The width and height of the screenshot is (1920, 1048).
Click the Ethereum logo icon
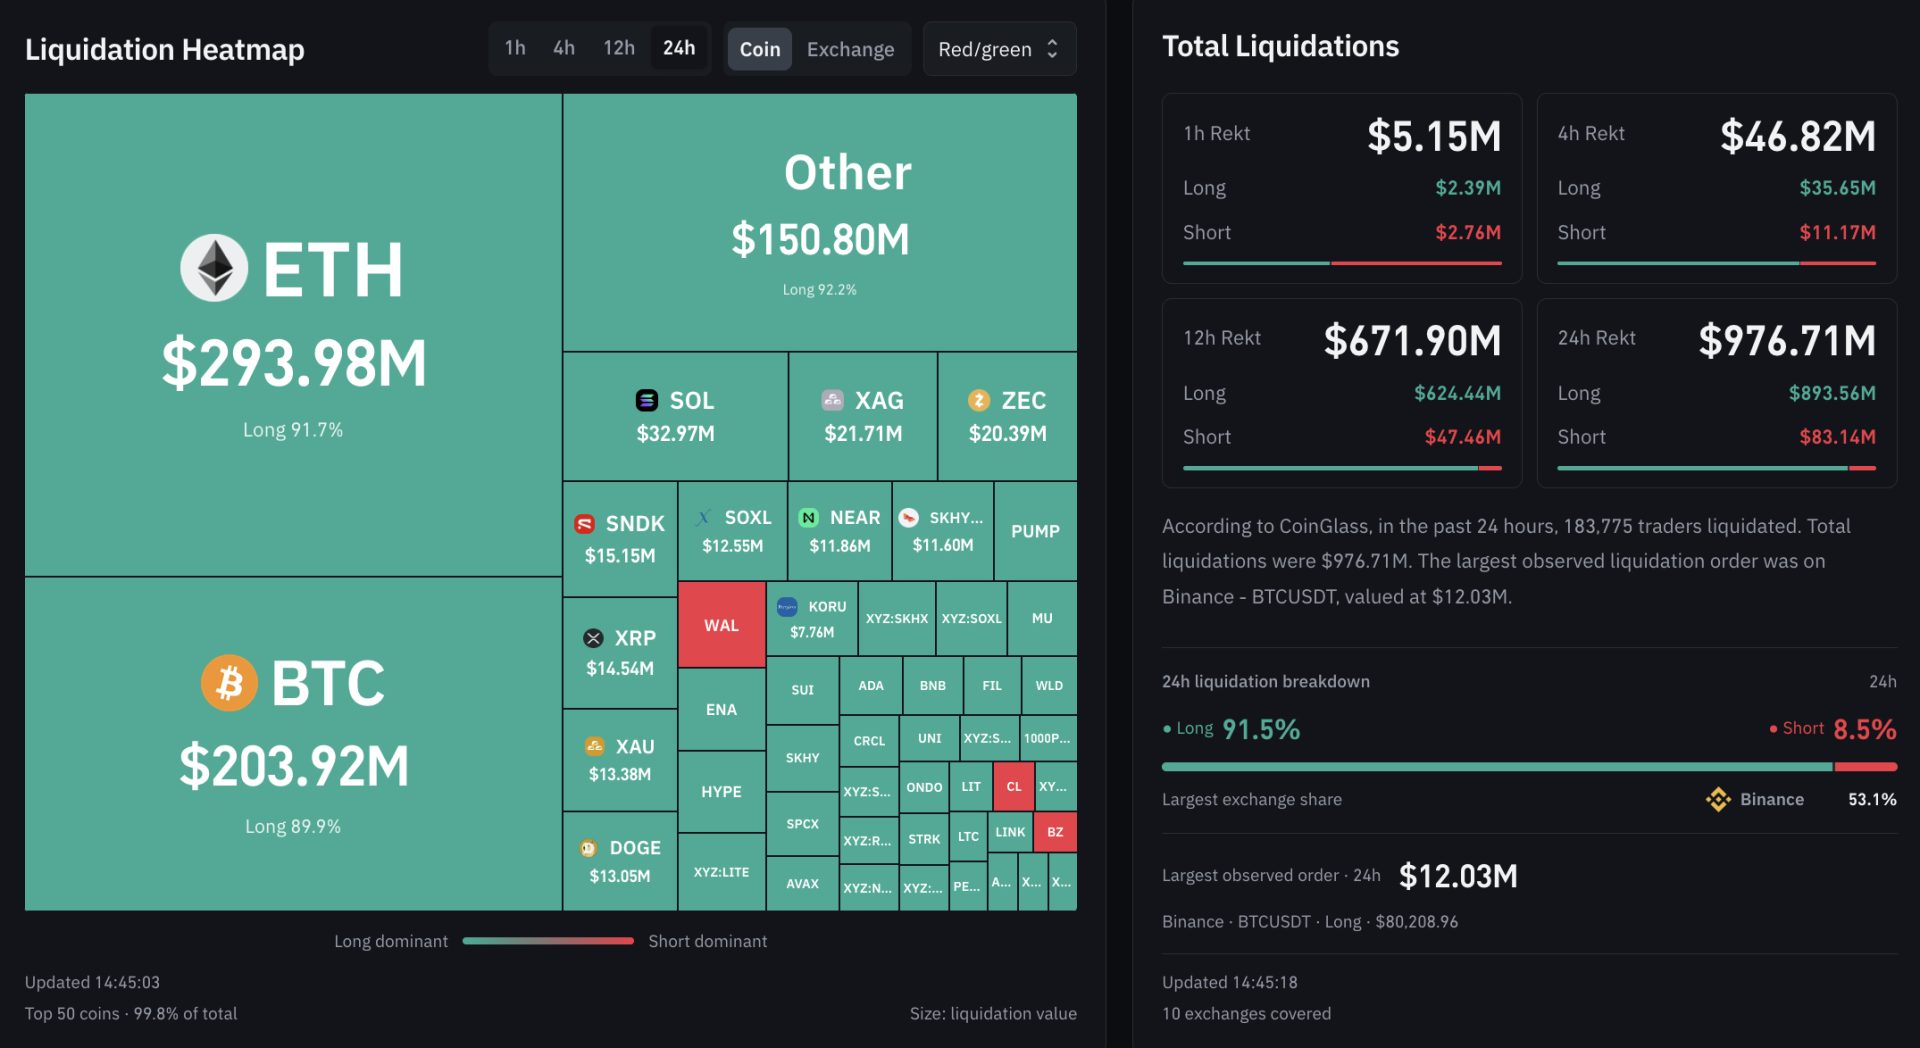pyautogui.click(x=214, y=268)
